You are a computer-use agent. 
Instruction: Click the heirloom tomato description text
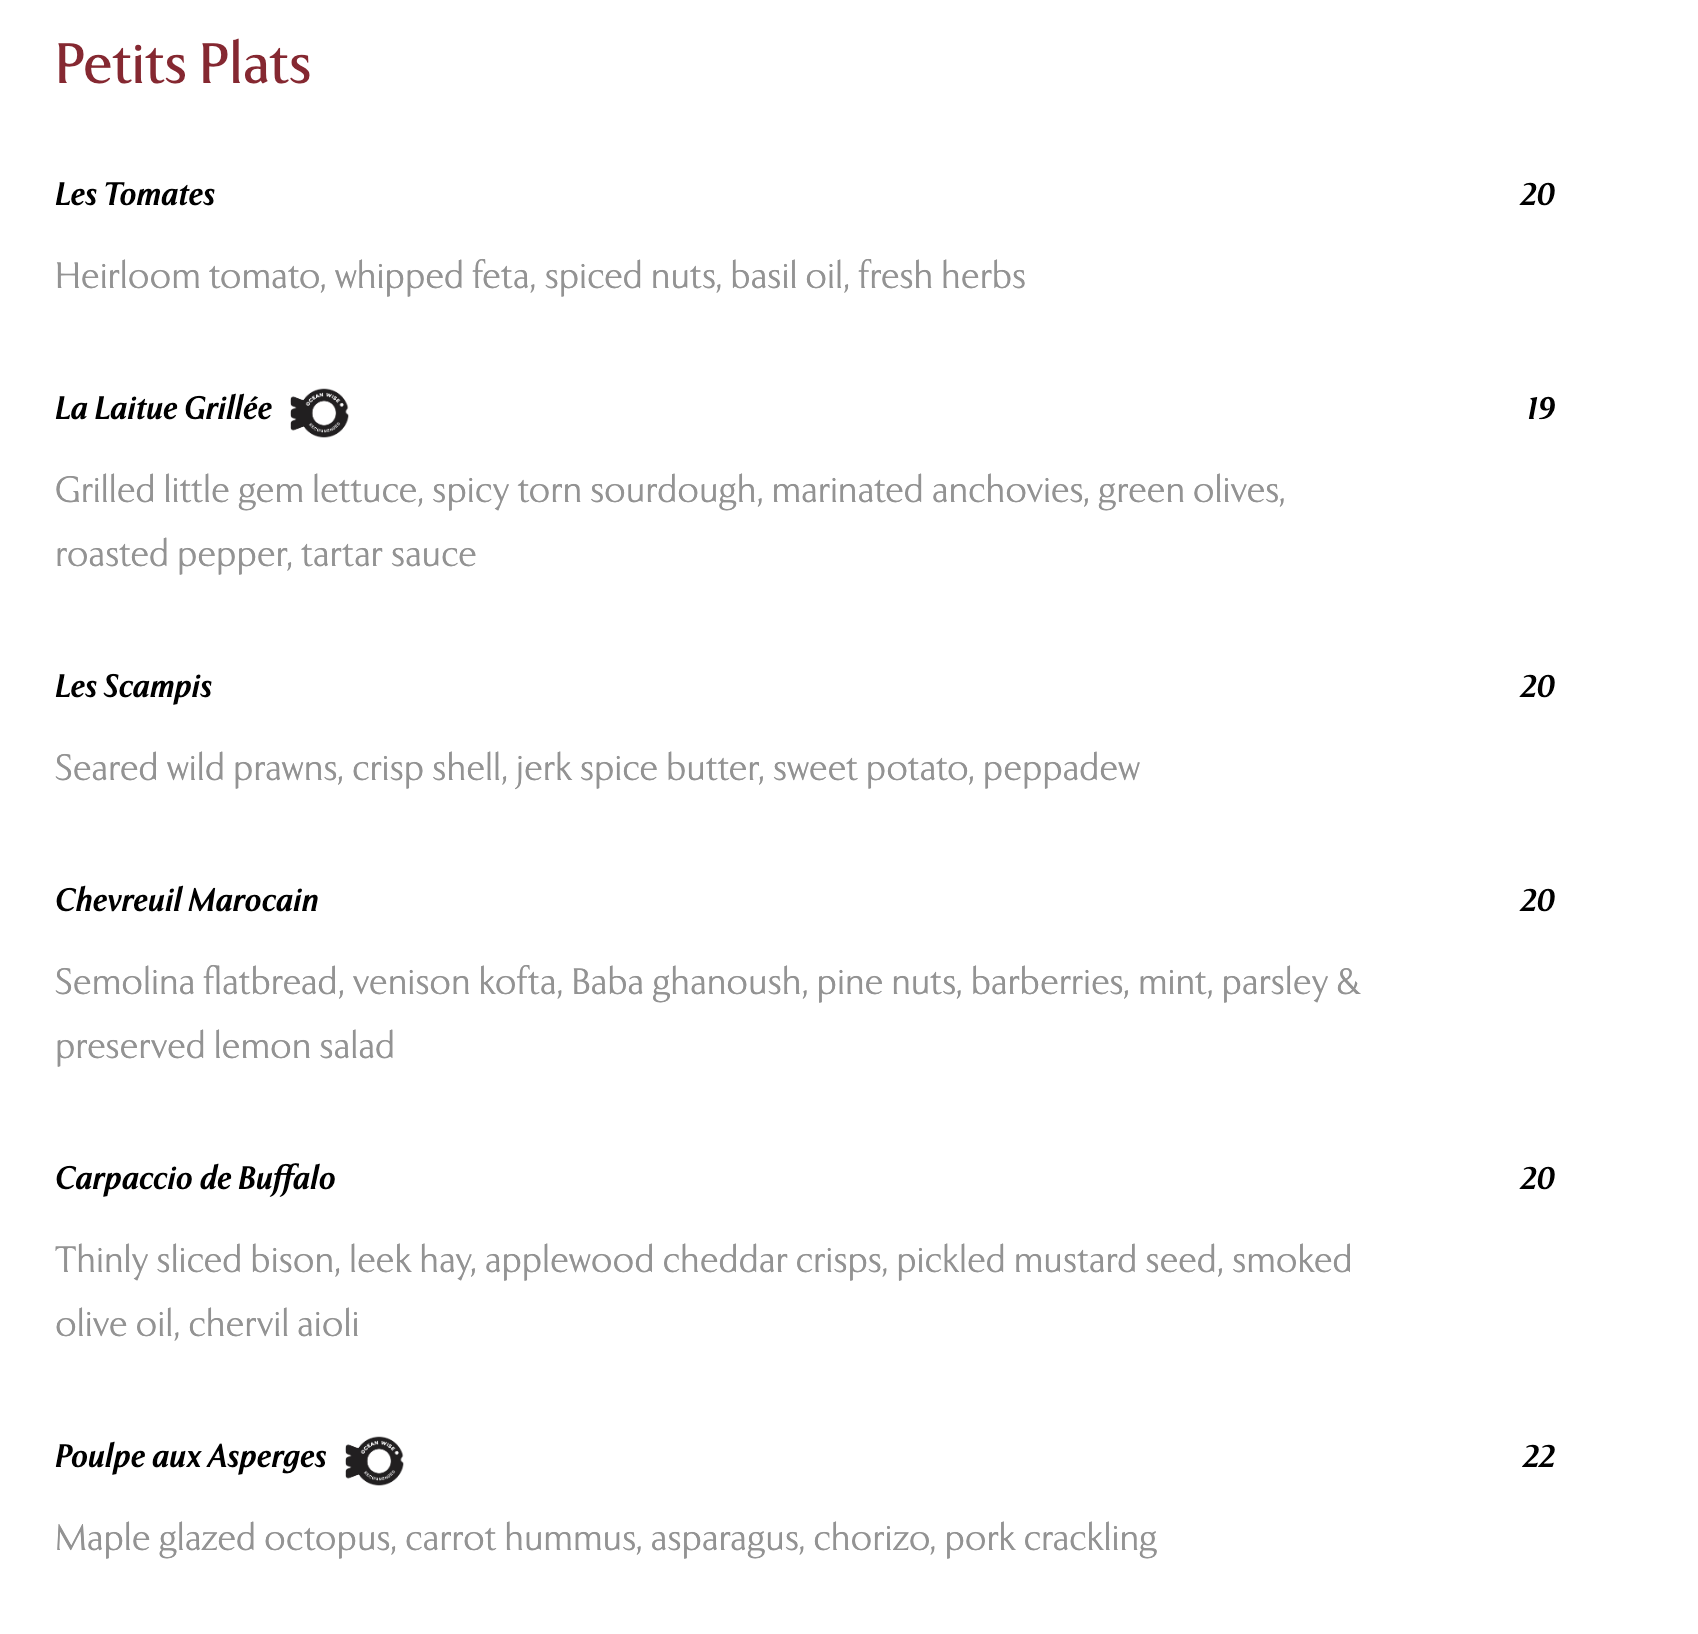(540, 276)
